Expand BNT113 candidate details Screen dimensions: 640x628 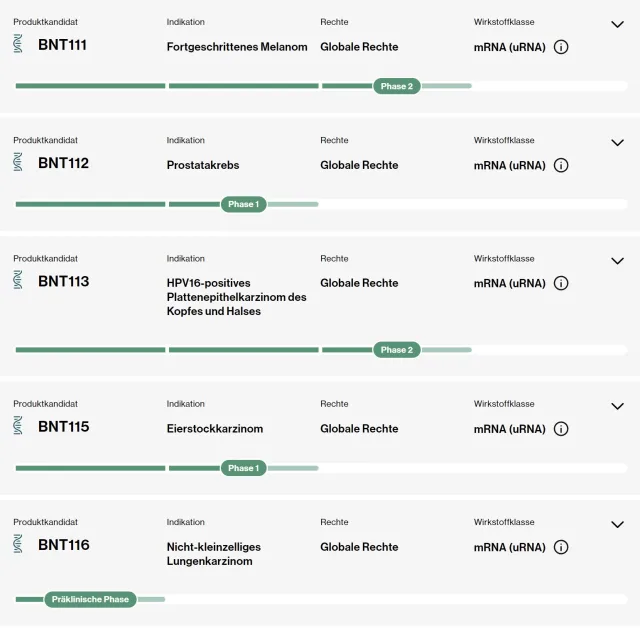pyautogui.click(x=618, y=261)
